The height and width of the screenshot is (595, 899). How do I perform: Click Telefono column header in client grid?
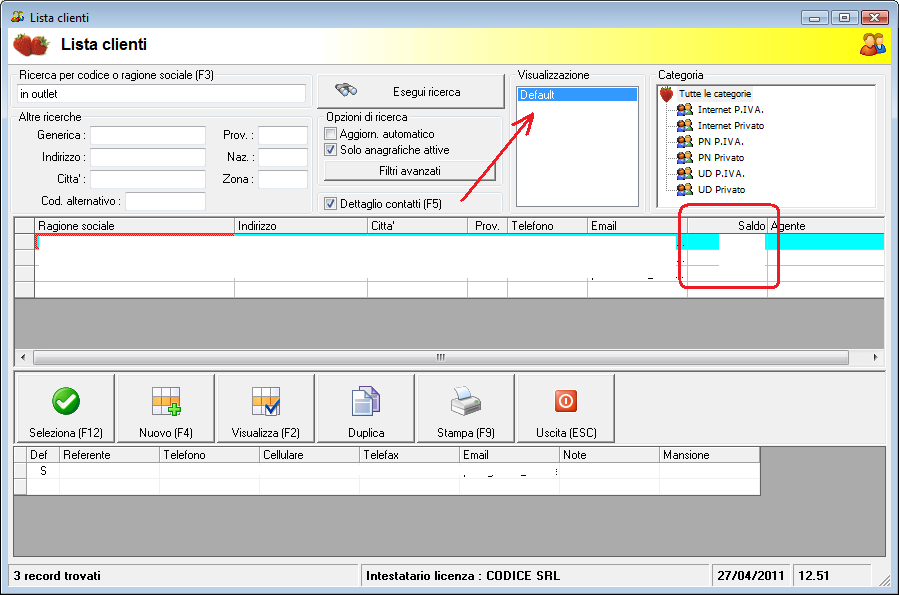pyautogui.click(x=548, y=226)
